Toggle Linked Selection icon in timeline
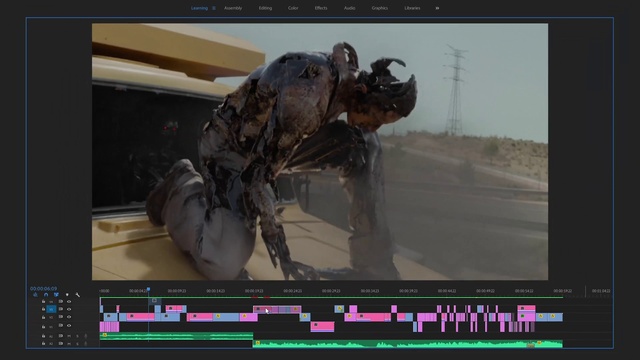Screen dimensions: 640x360 pos(56,295)
